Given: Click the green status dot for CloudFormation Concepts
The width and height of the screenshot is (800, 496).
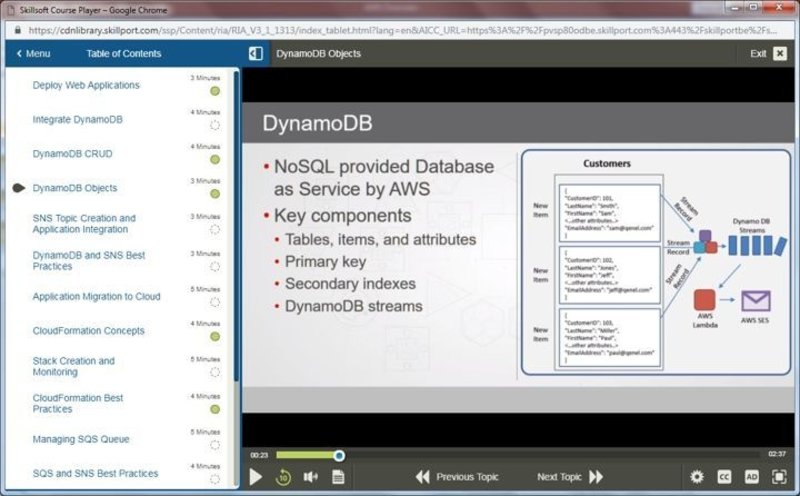Looking at the screenshot, I should click(x=215, y=337).
